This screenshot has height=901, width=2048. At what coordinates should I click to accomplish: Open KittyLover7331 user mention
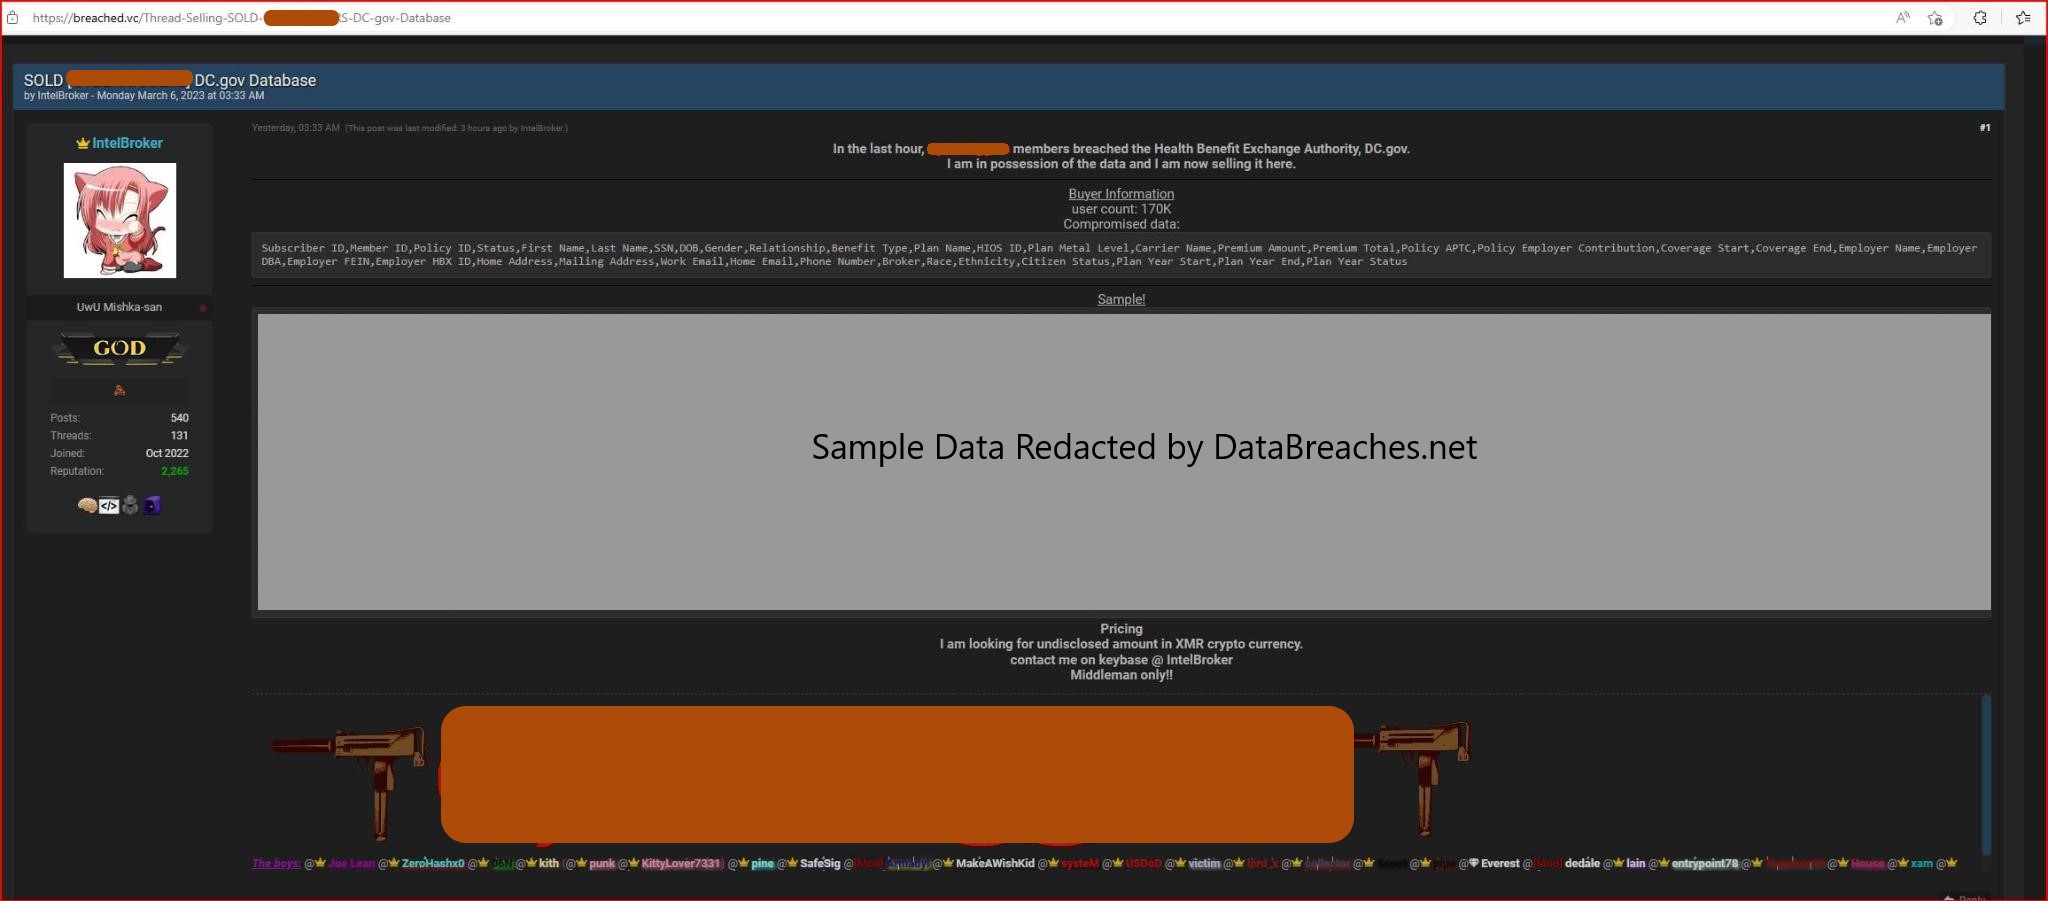681,864
